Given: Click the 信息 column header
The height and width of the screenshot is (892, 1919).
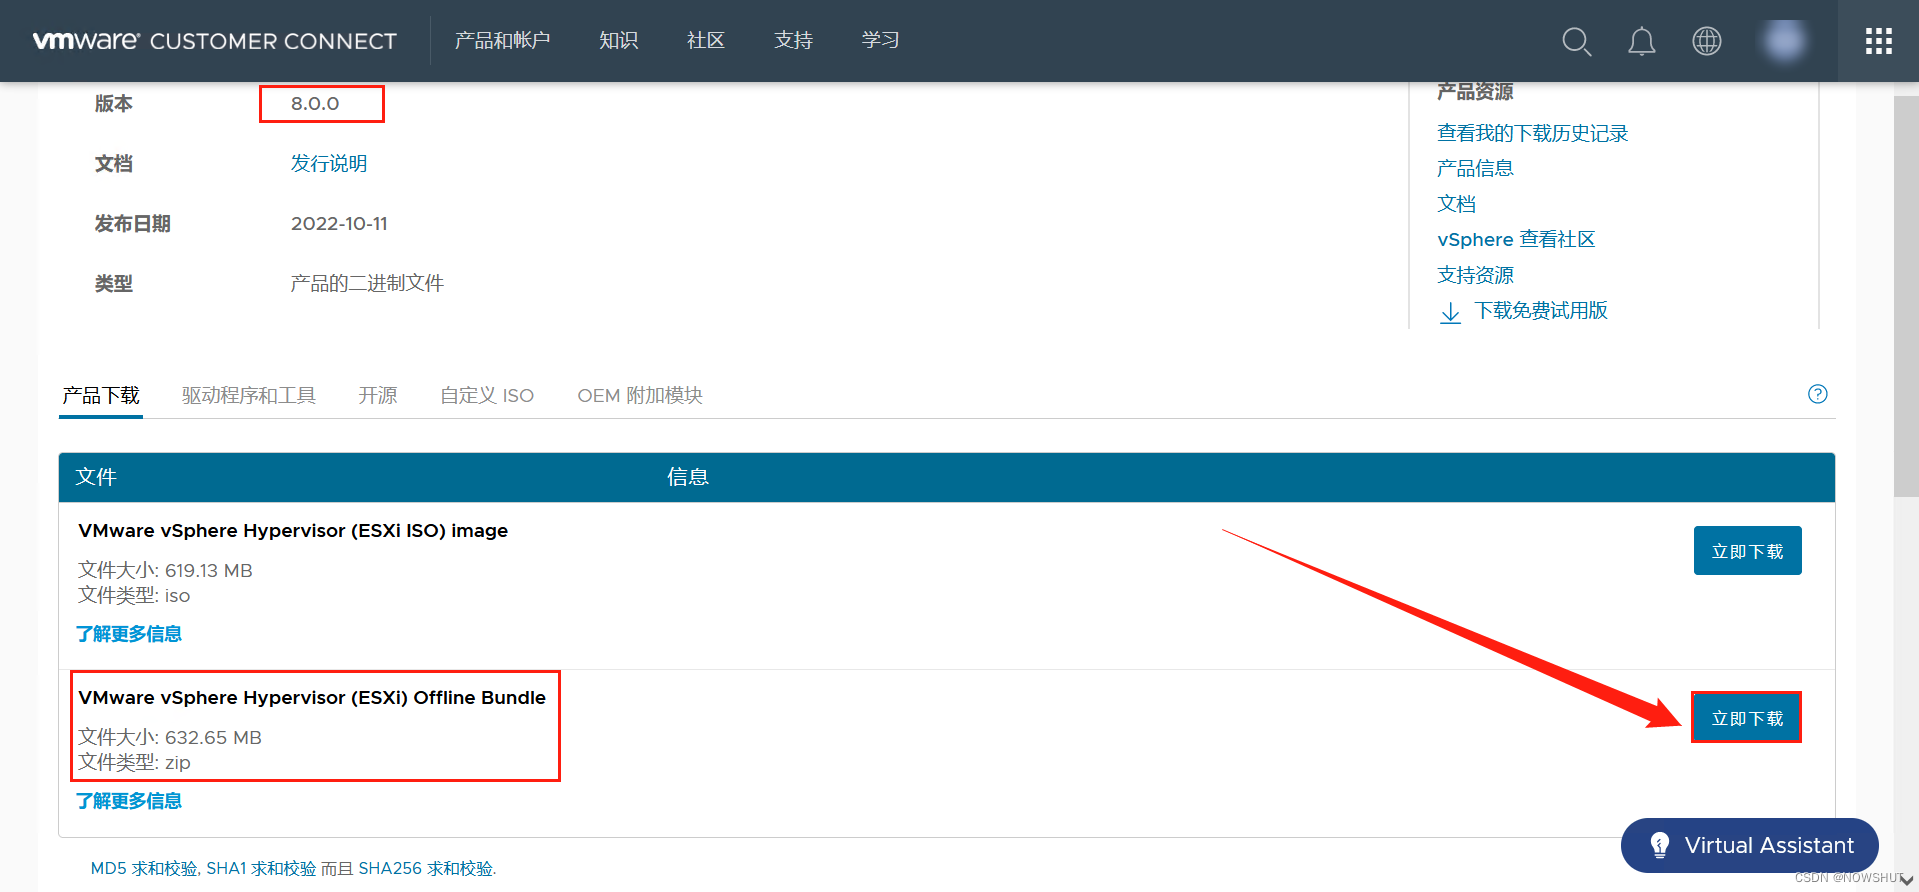Looking at the screenshot, I should click(688, 477).
